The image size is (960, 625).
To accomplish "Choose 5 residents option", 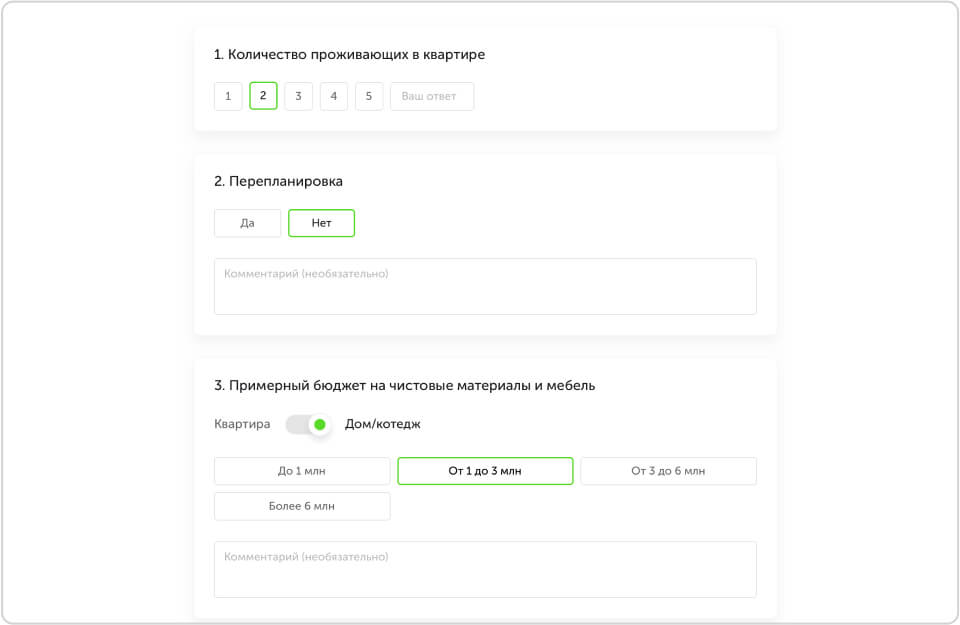I will click(x=369, y=96).
